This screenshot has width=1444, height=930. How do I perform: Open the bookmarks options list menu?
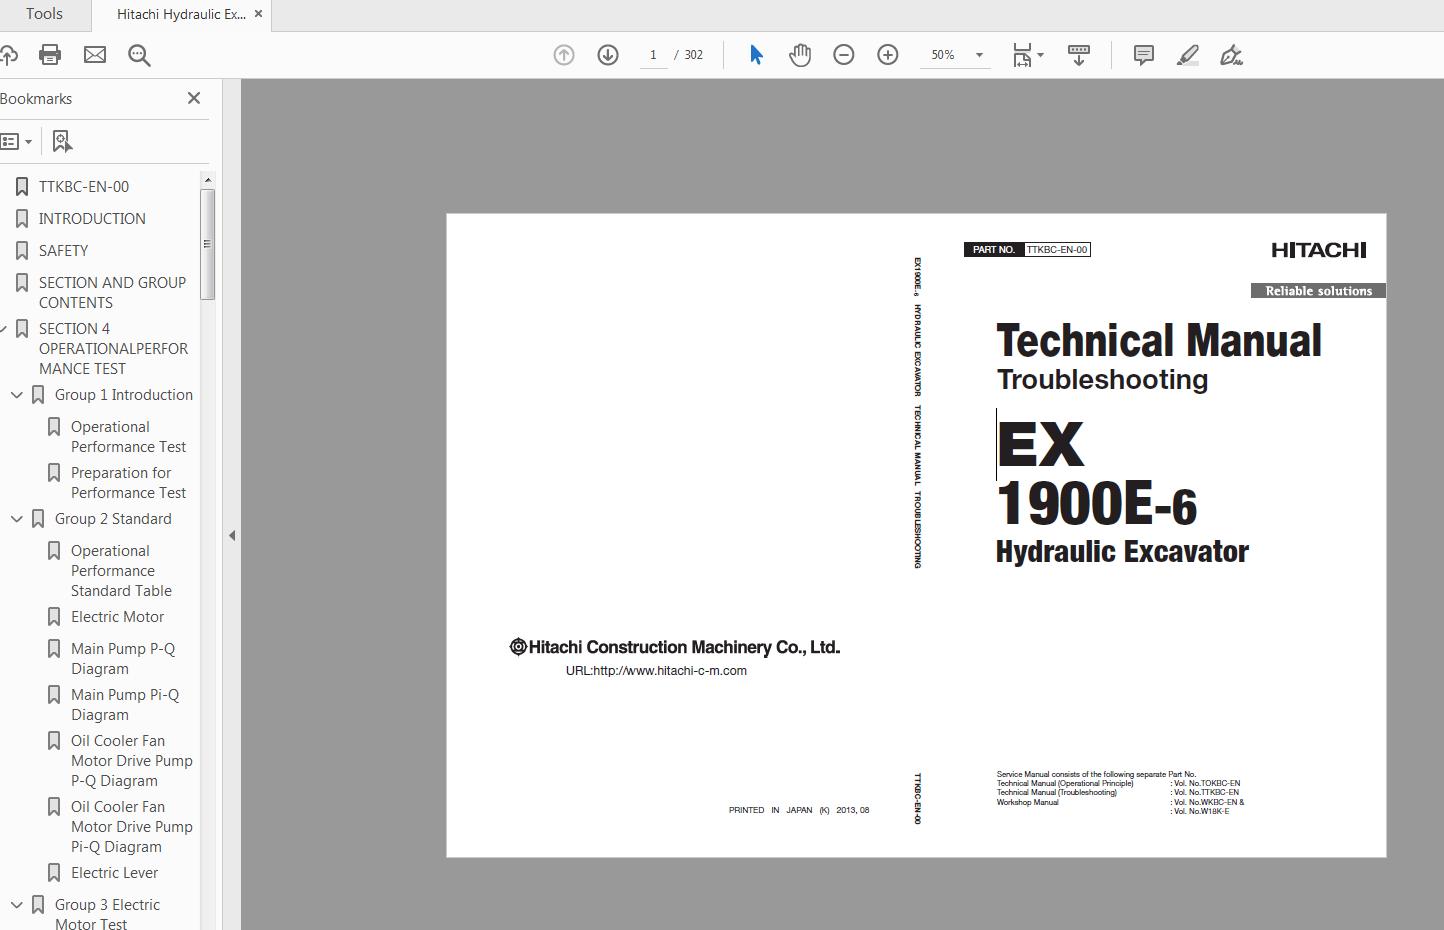[x=16, y=141]
